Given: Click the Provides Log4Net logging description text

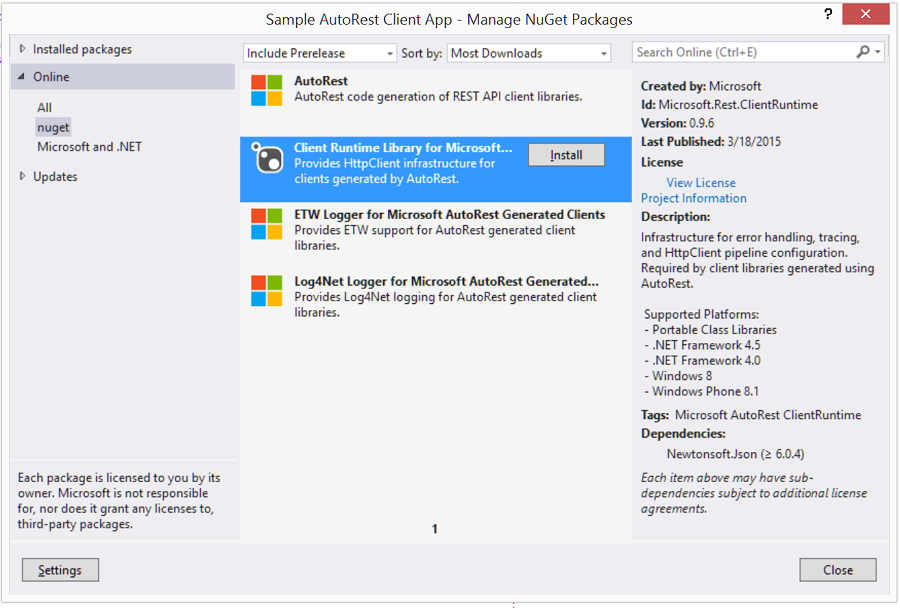Looking at the screenshot, I should 445,305.
